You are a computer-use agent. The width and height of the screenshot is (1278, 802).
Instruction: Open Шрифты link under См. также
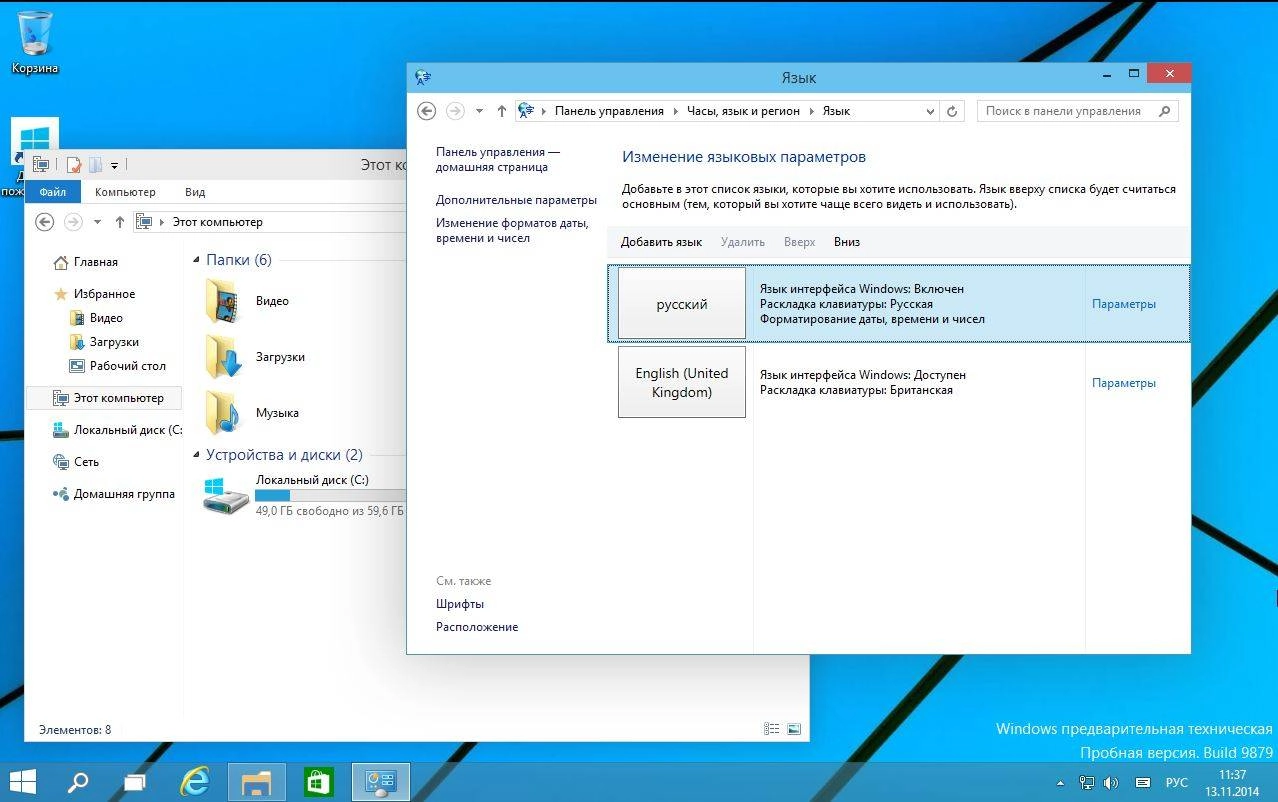click(x=460, y=604)
